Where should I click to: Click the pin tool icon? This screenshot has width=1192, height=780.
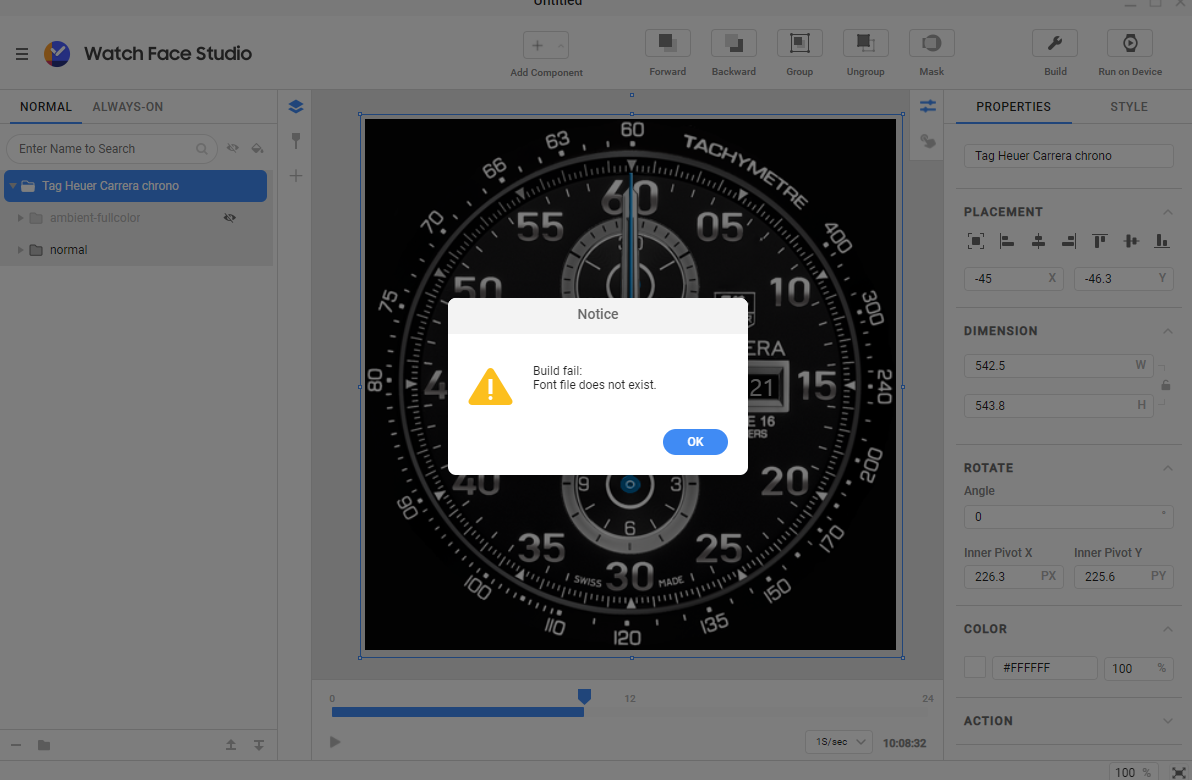[296, 141]
